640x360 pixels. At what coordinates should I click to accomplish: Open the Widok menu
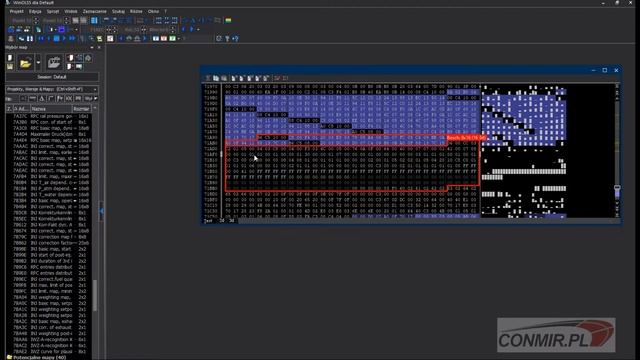(x=71, y=11)
